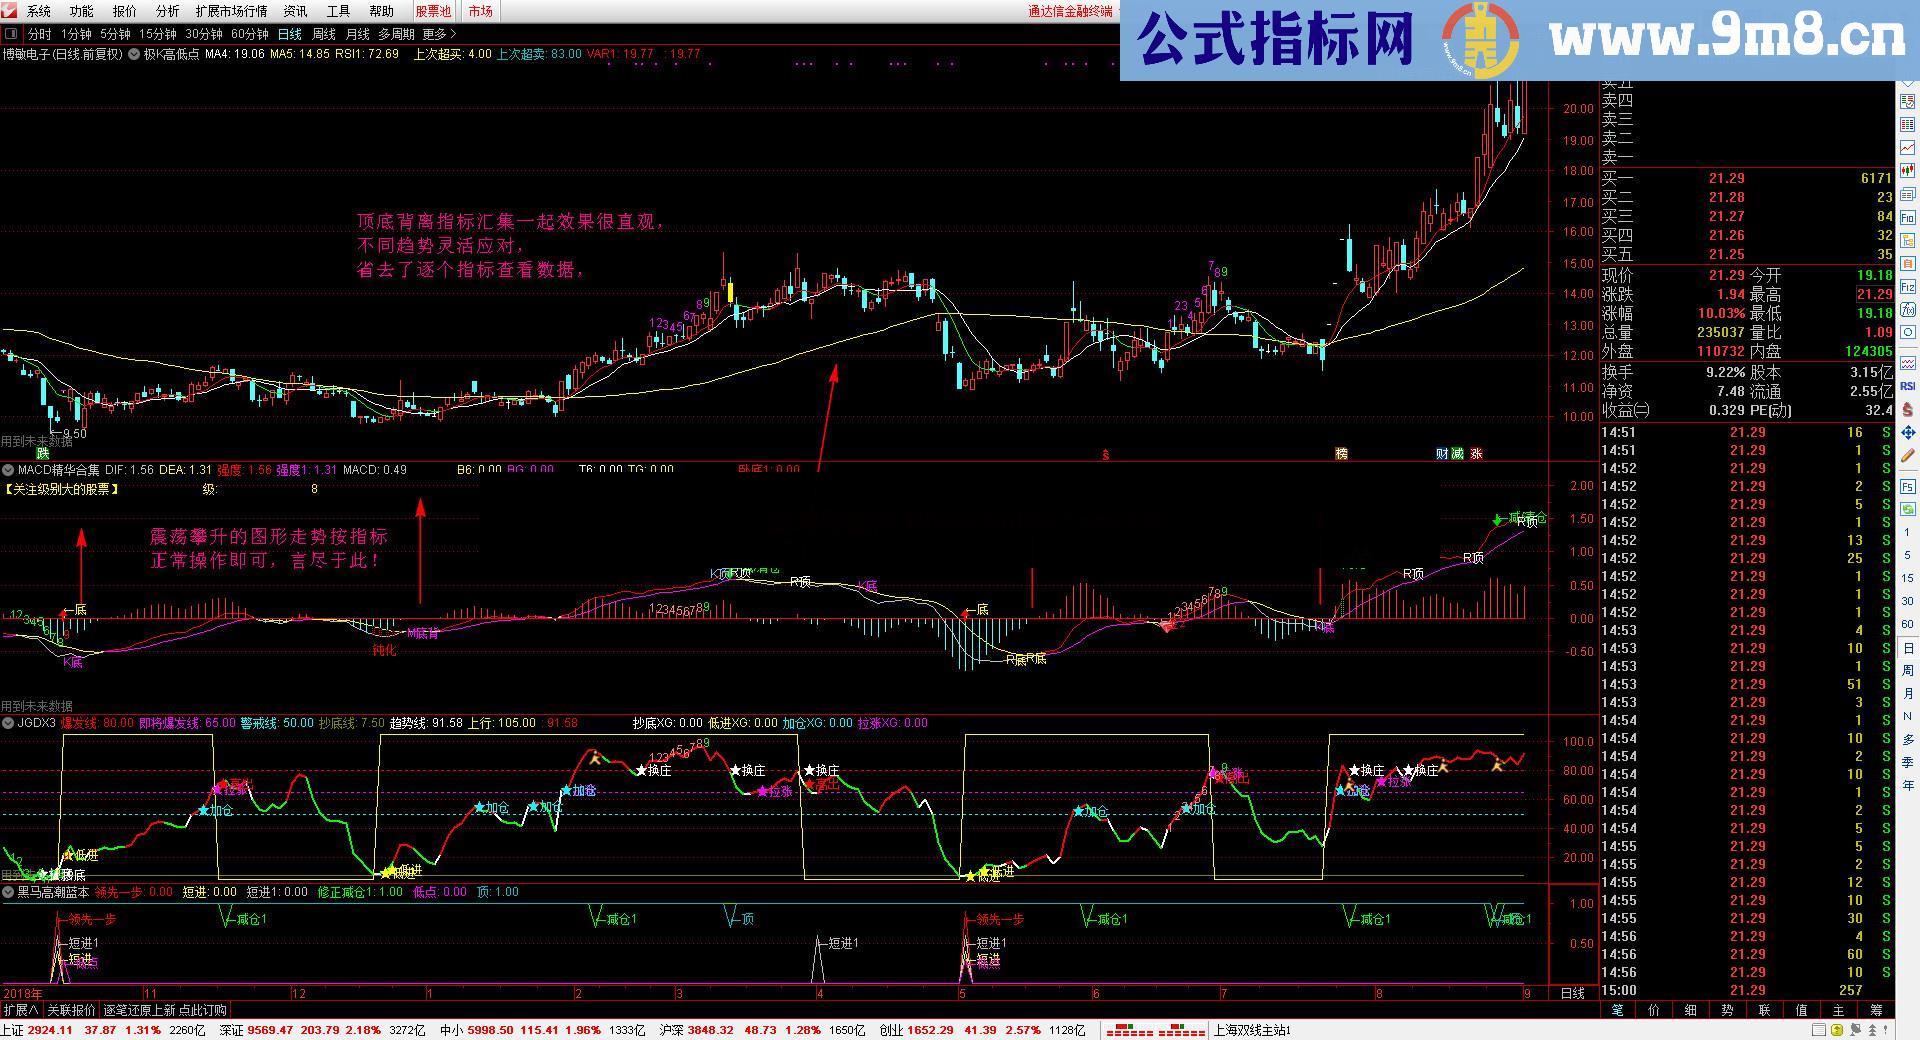The image size is (1920, 1040).
Task: Click the red TDX logo at top left
Action: coord(10,11)
